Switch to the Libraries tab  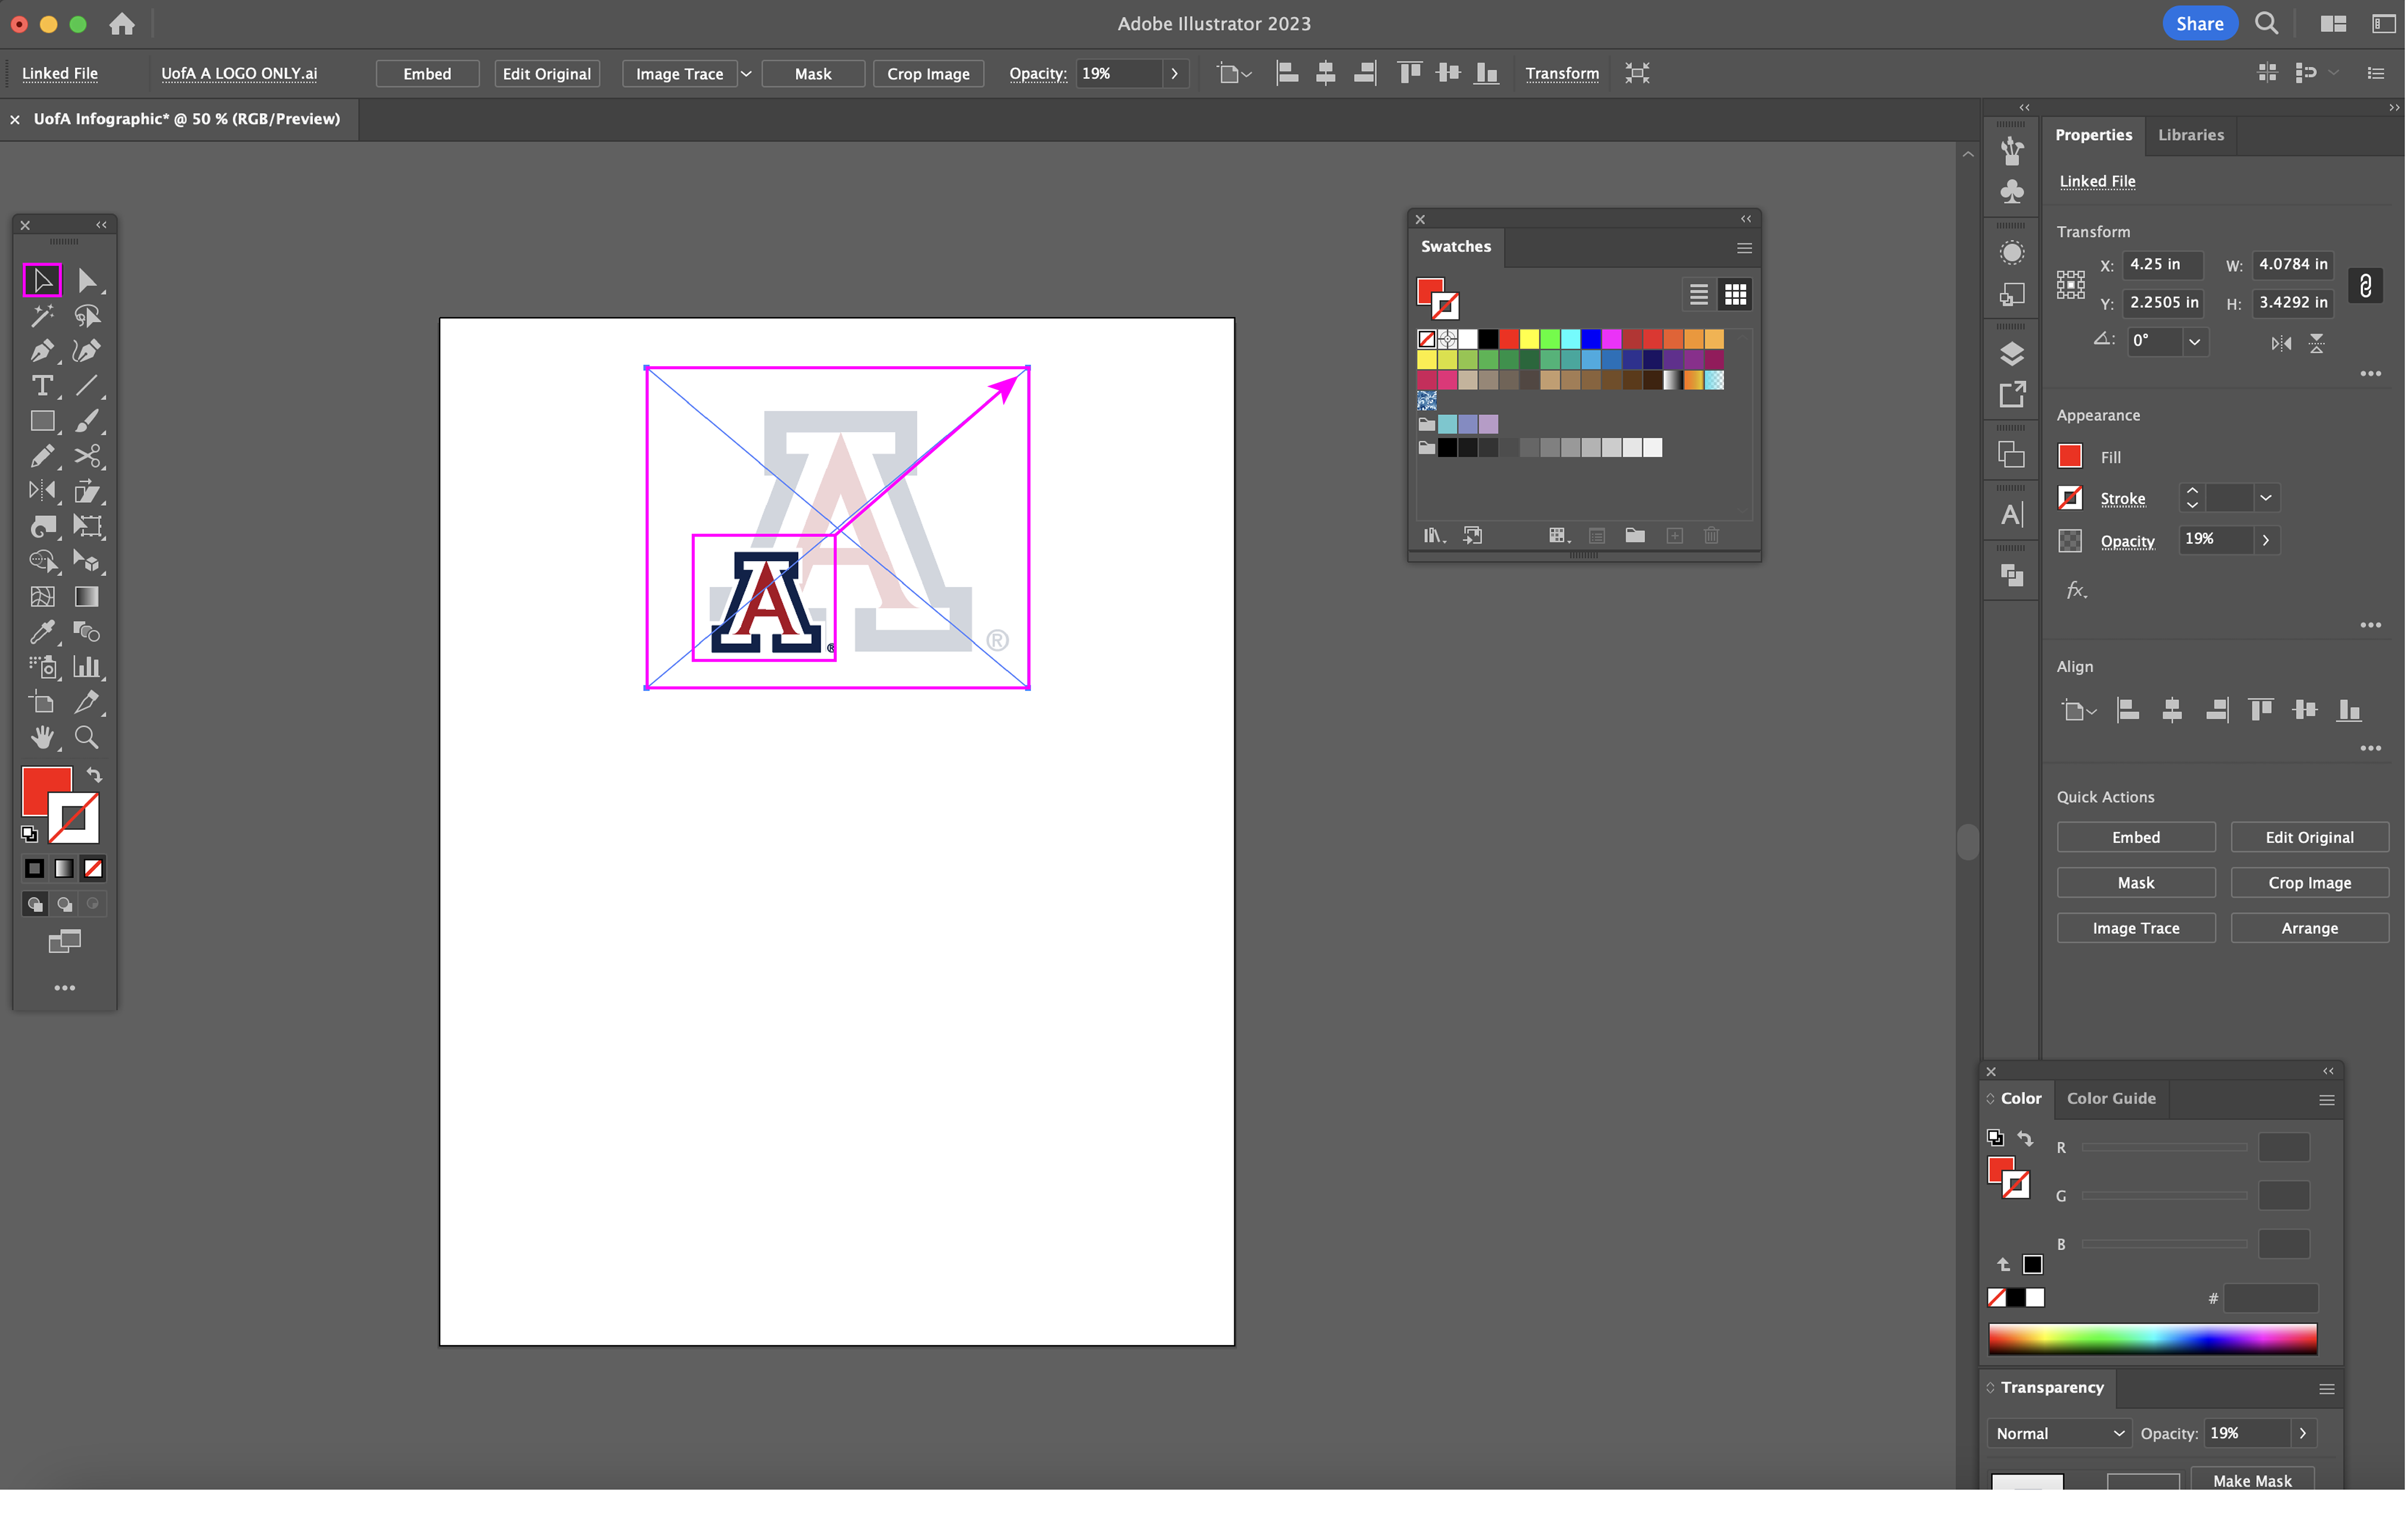2190,135
